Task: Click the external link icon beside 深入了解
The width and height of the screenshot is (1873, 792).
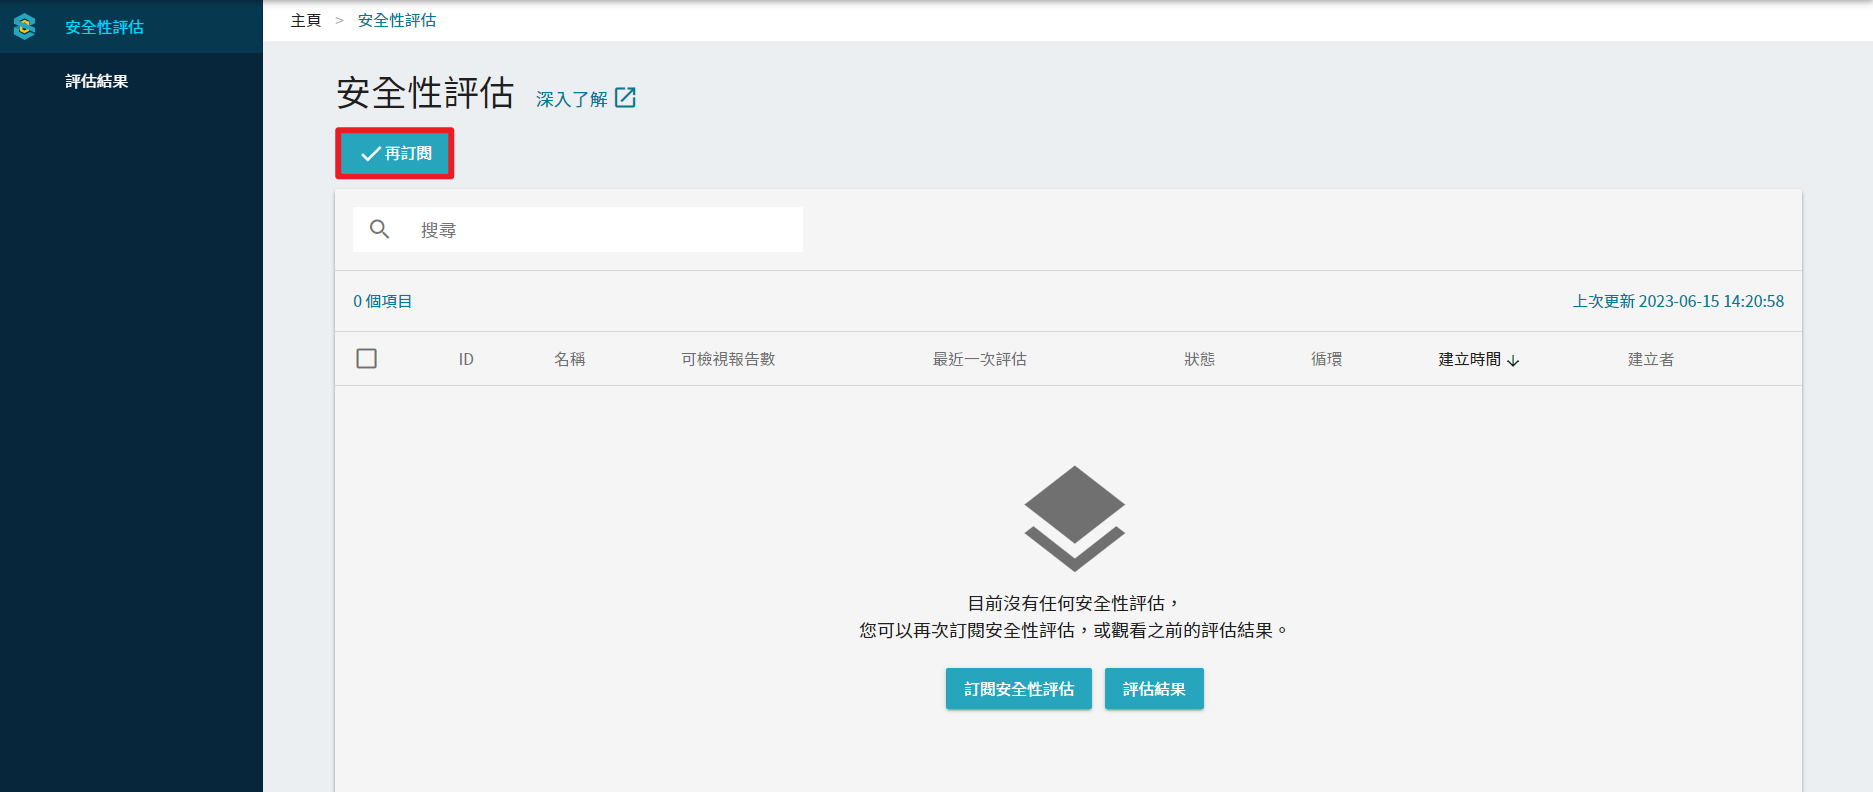Action: pyautogui.click(x=625, y=97)
